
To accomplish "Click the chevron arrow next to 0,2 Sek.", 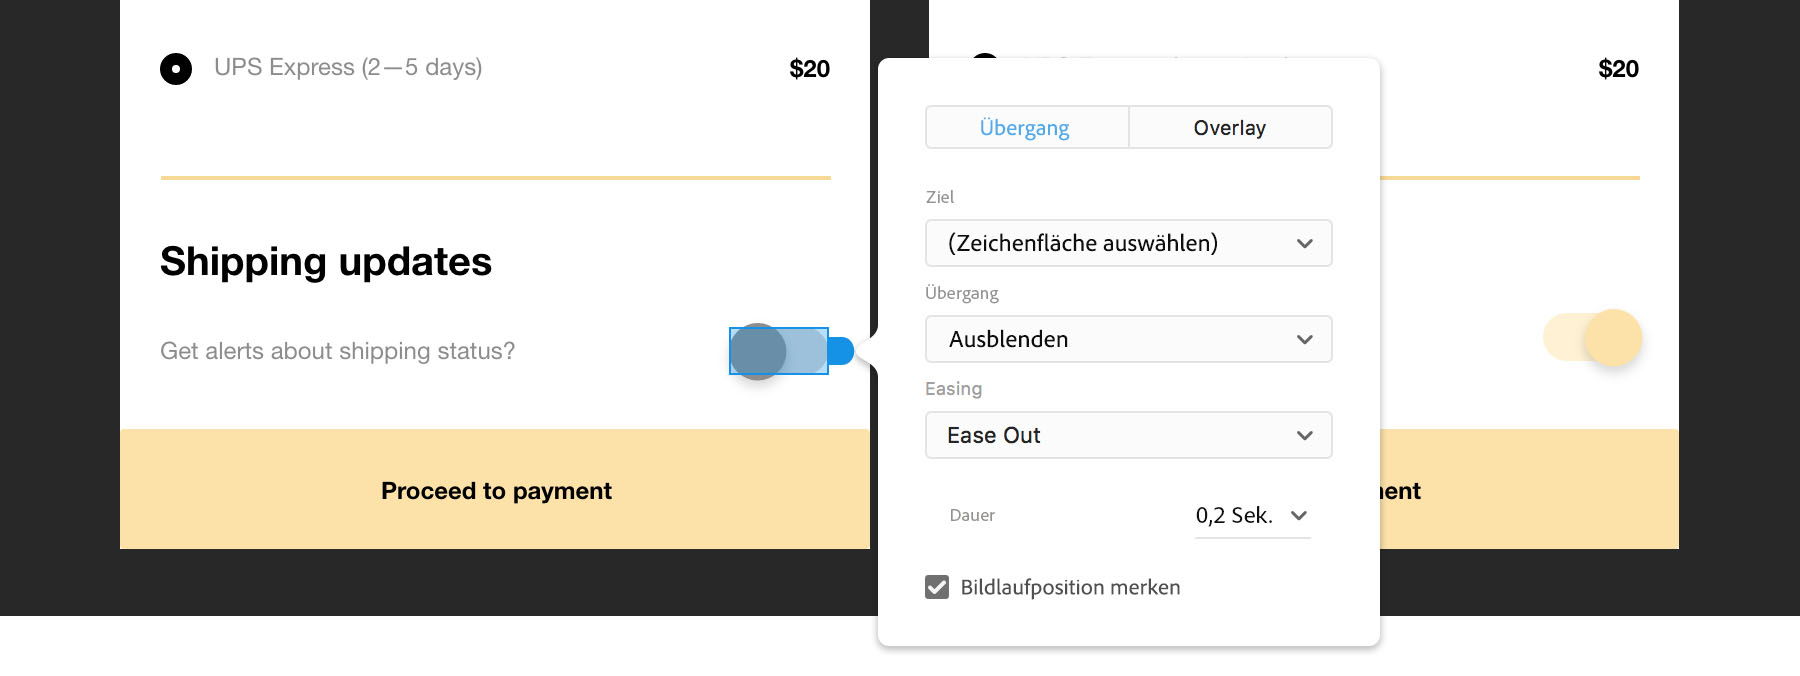I will coord(1299,516).
